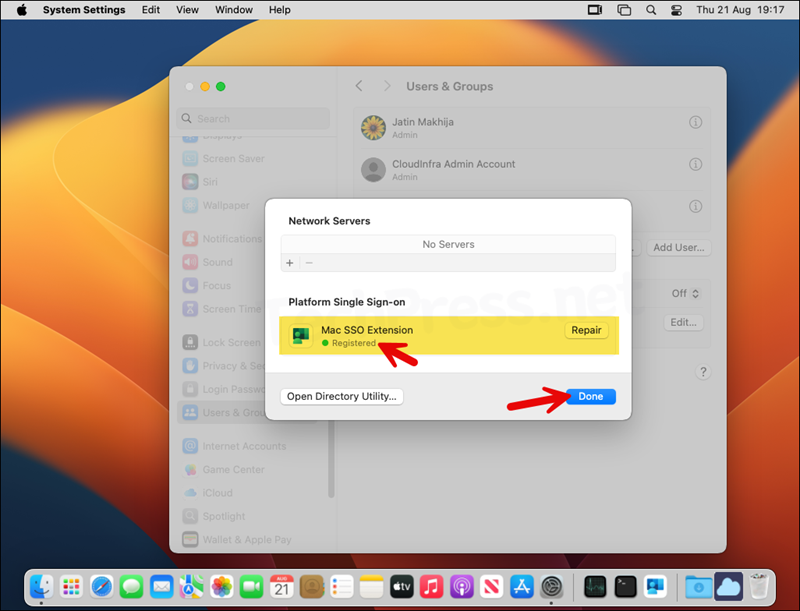This screenshot has height=611, width=800.
Task: Click Add User button in Users & Groups
Action: click(x=679, y=247)
